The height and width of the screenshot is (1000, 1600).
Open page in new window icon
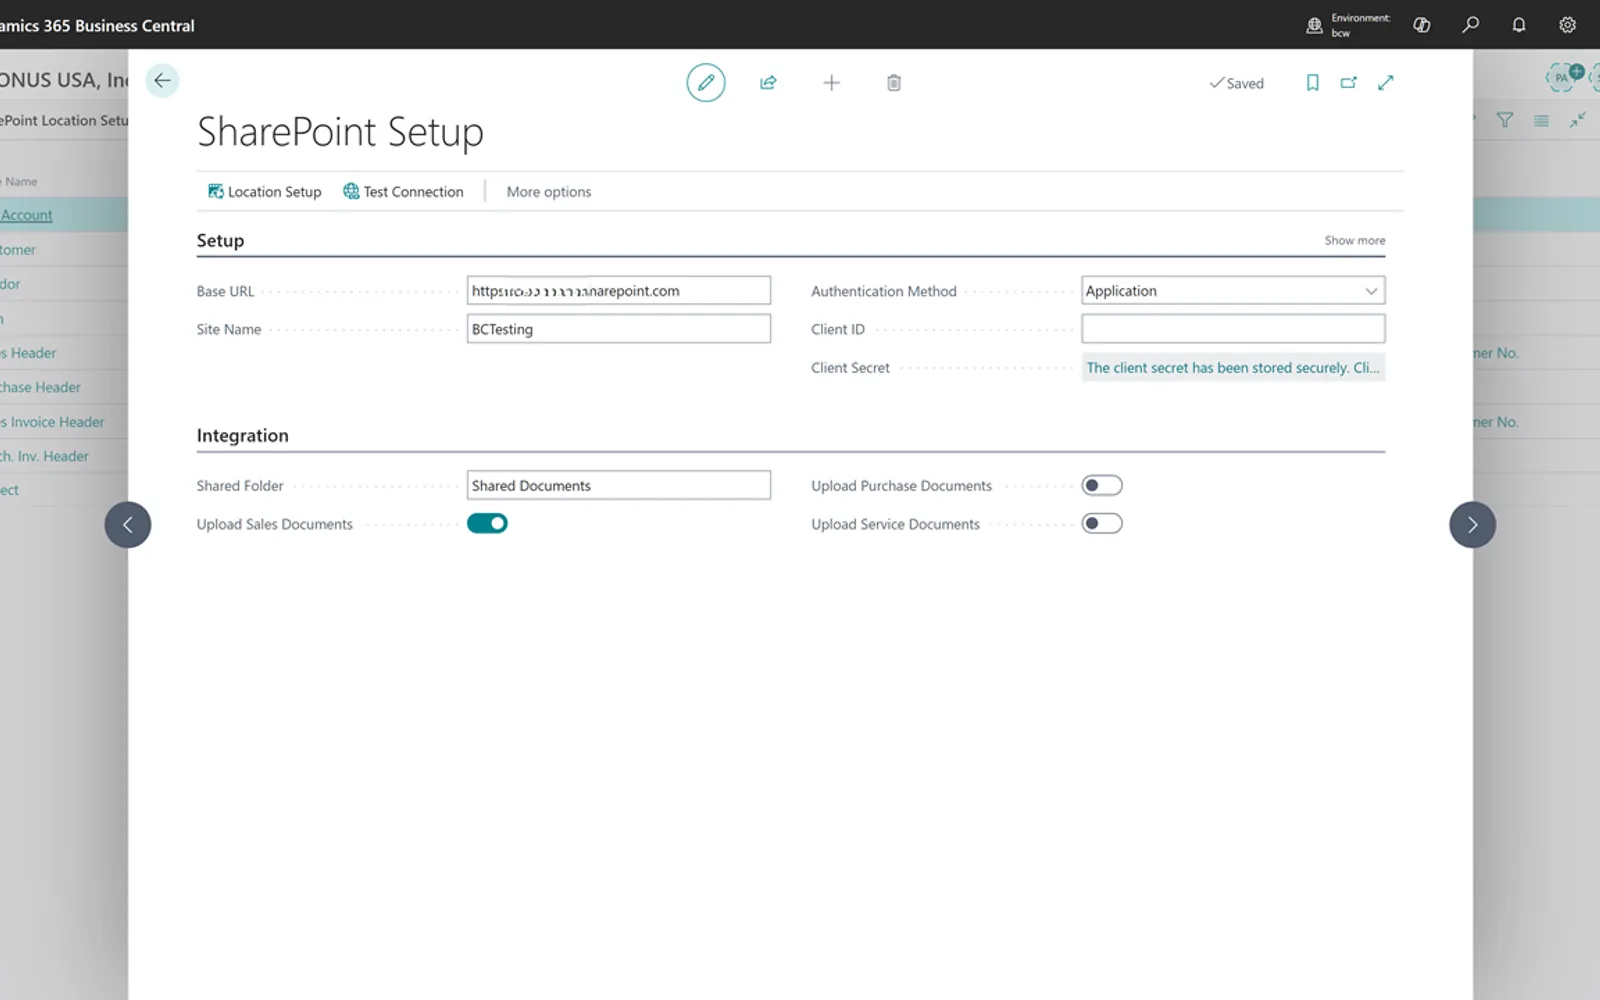tap(1349, 83)
